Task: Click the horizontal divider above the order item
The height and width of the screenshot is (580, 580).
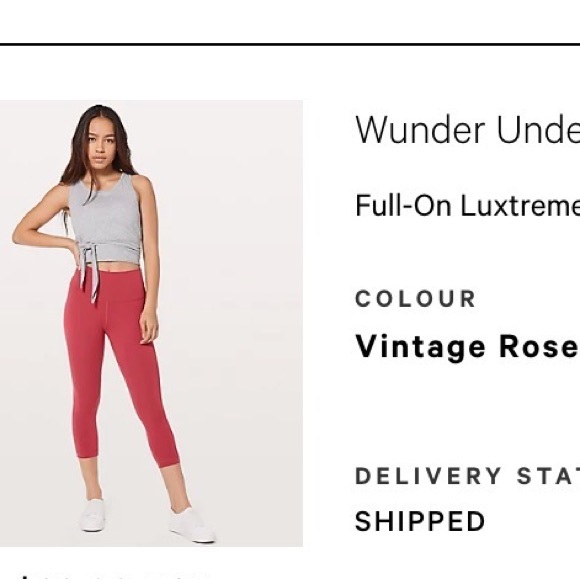Action: (x=290, y=44)
